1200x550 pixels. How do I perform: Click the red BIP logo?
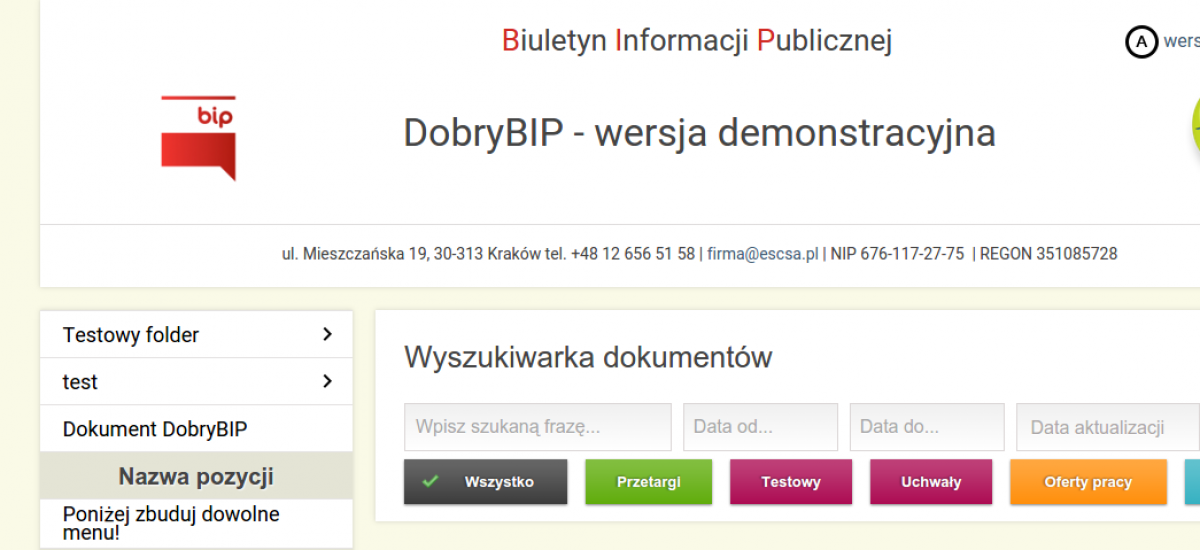coord(198,138)
